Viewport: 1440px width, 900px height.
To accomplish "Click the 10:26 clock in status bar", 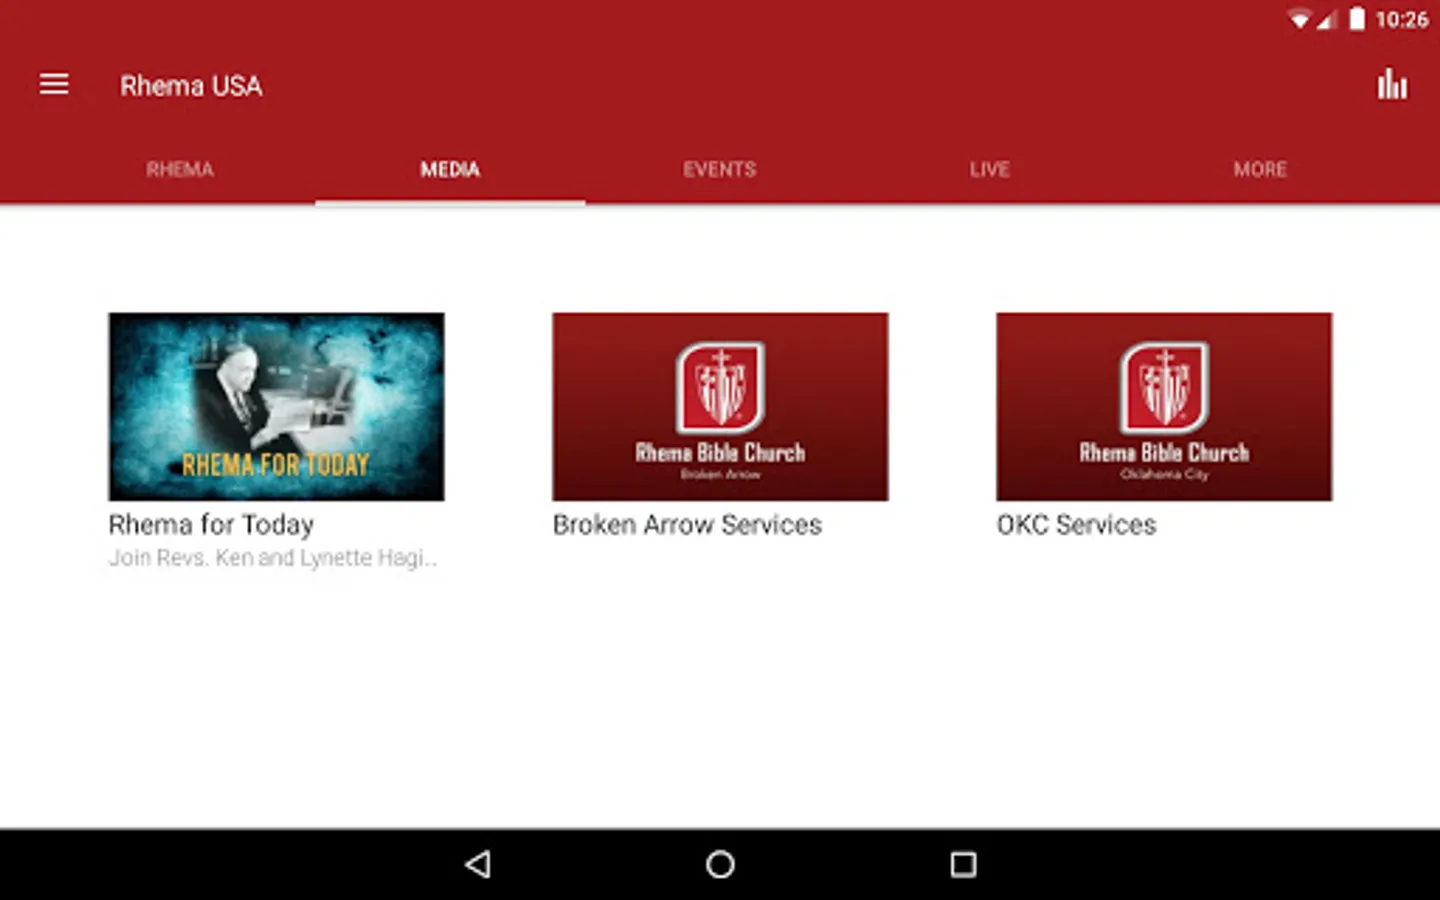I will pos(1402,19).
